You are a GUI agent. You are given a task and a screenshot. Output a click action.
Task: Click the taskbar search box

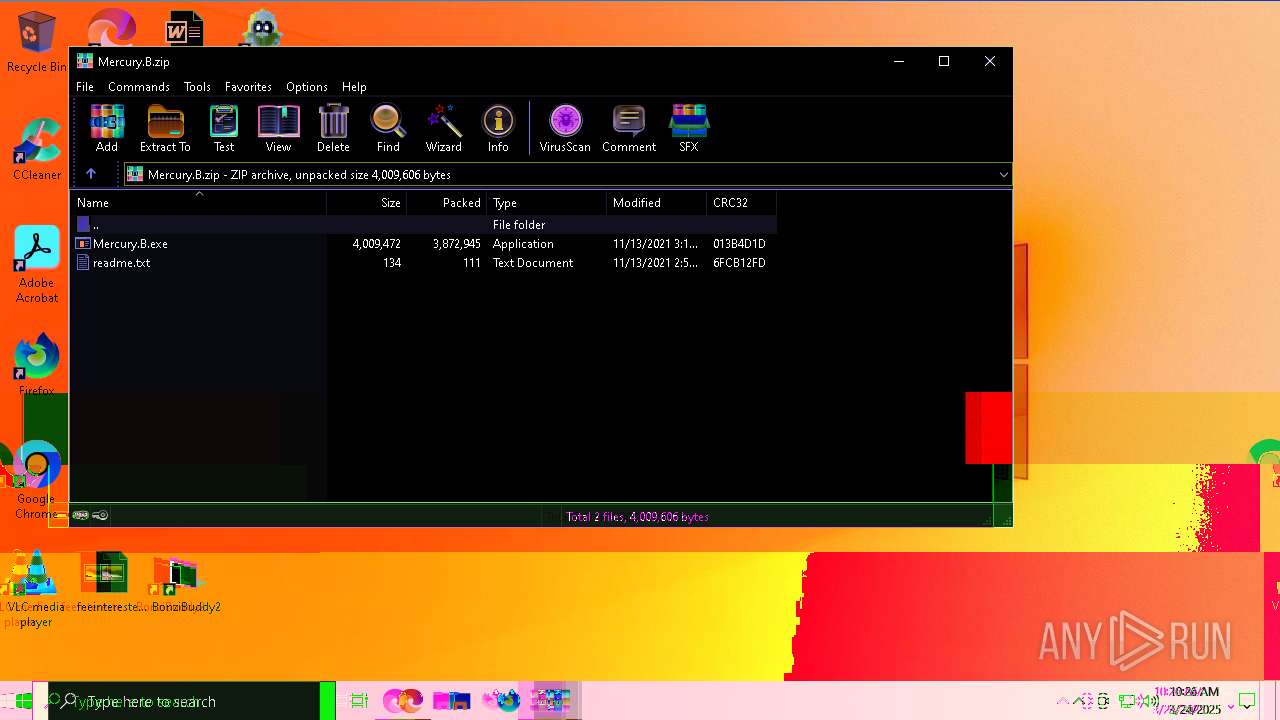click(183, 701)
